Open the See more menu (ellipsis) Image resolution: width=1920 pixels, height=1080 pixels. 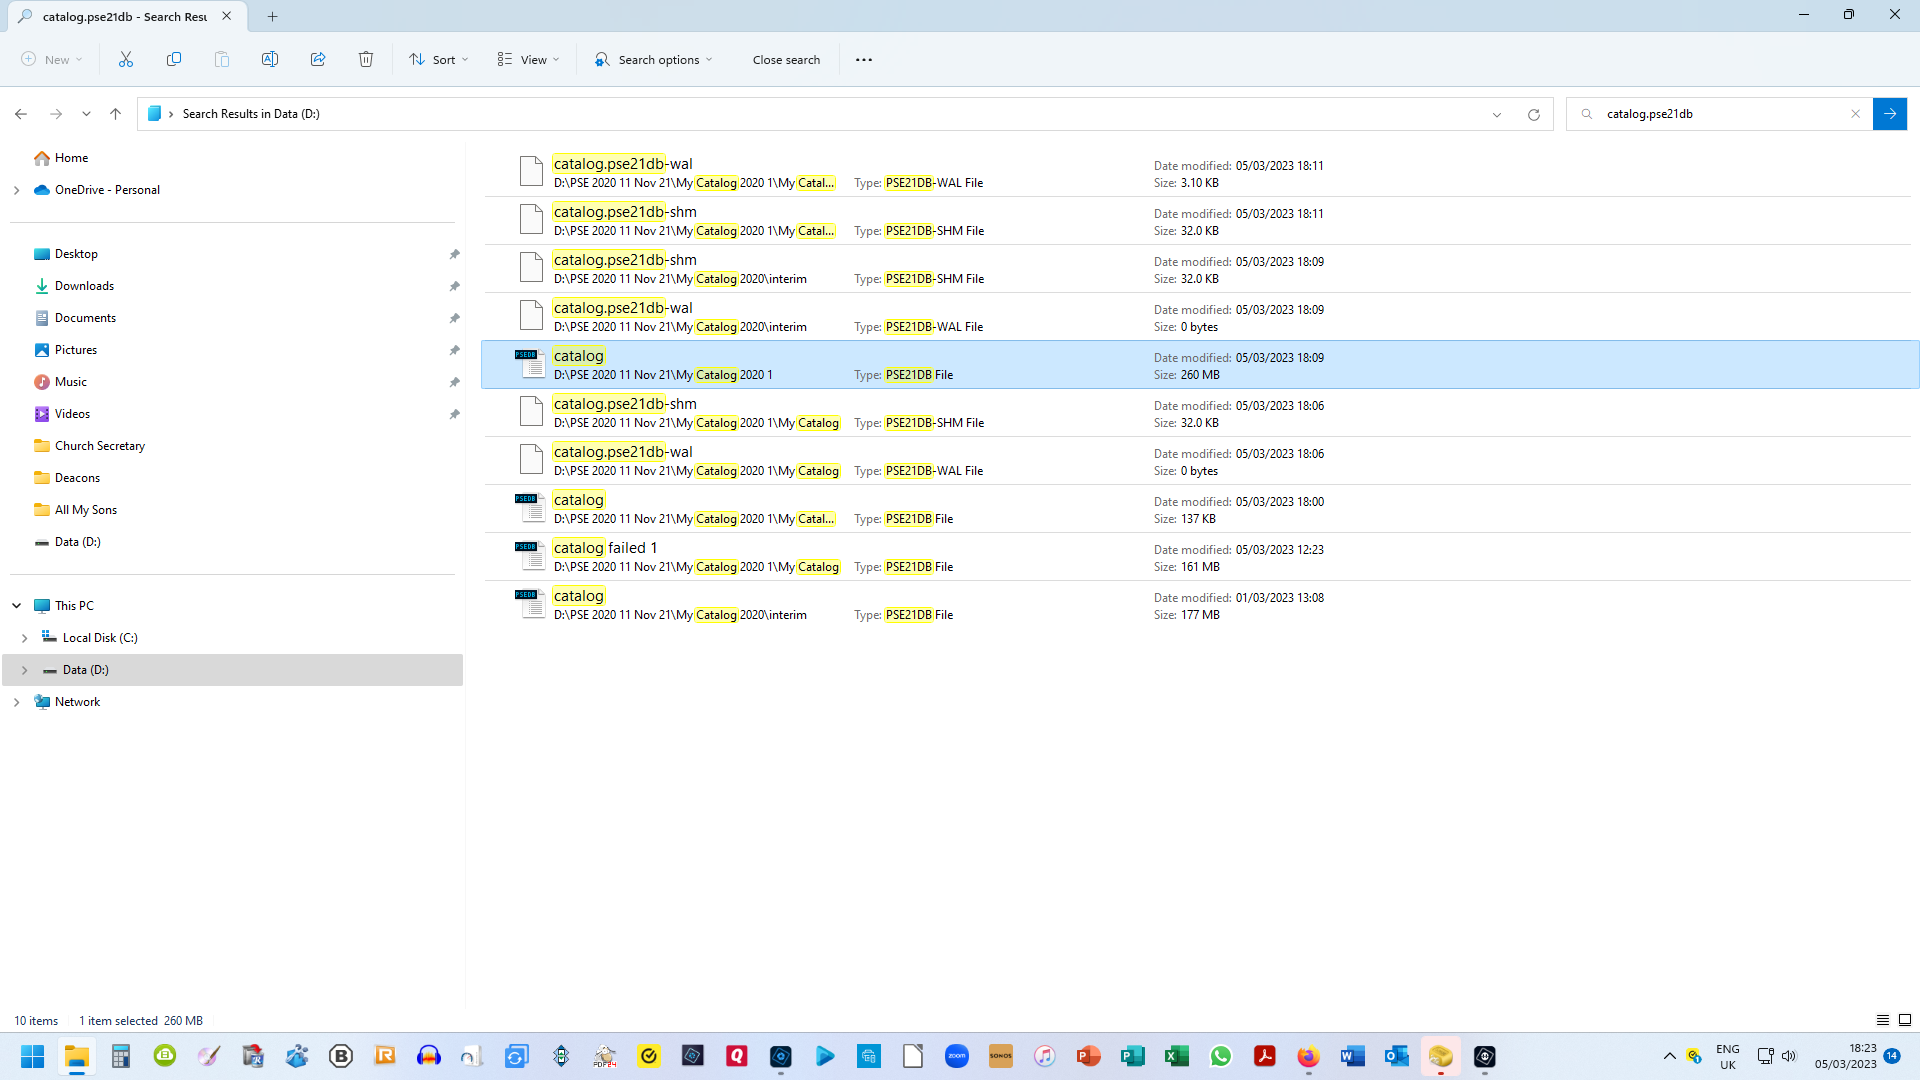[x=863, y=59]
